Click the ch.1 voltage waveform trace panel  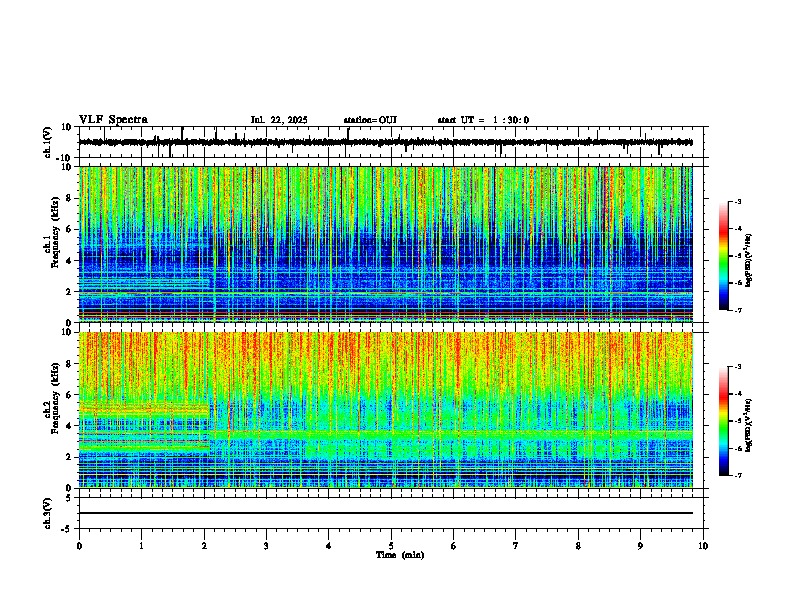pos(391,142)
